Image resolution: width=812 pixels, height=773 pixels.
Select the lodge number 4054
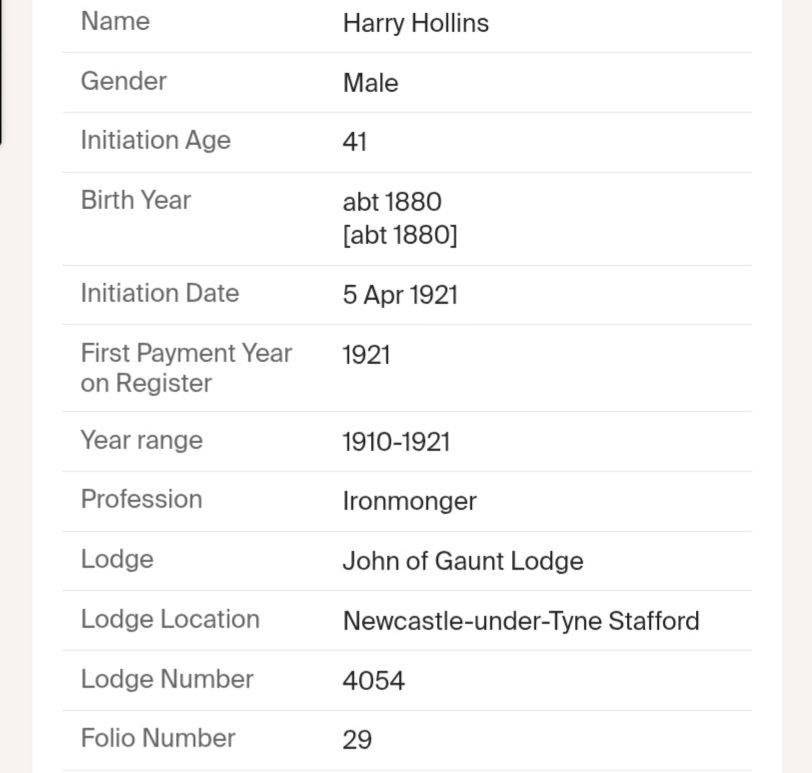click(373, 681)
